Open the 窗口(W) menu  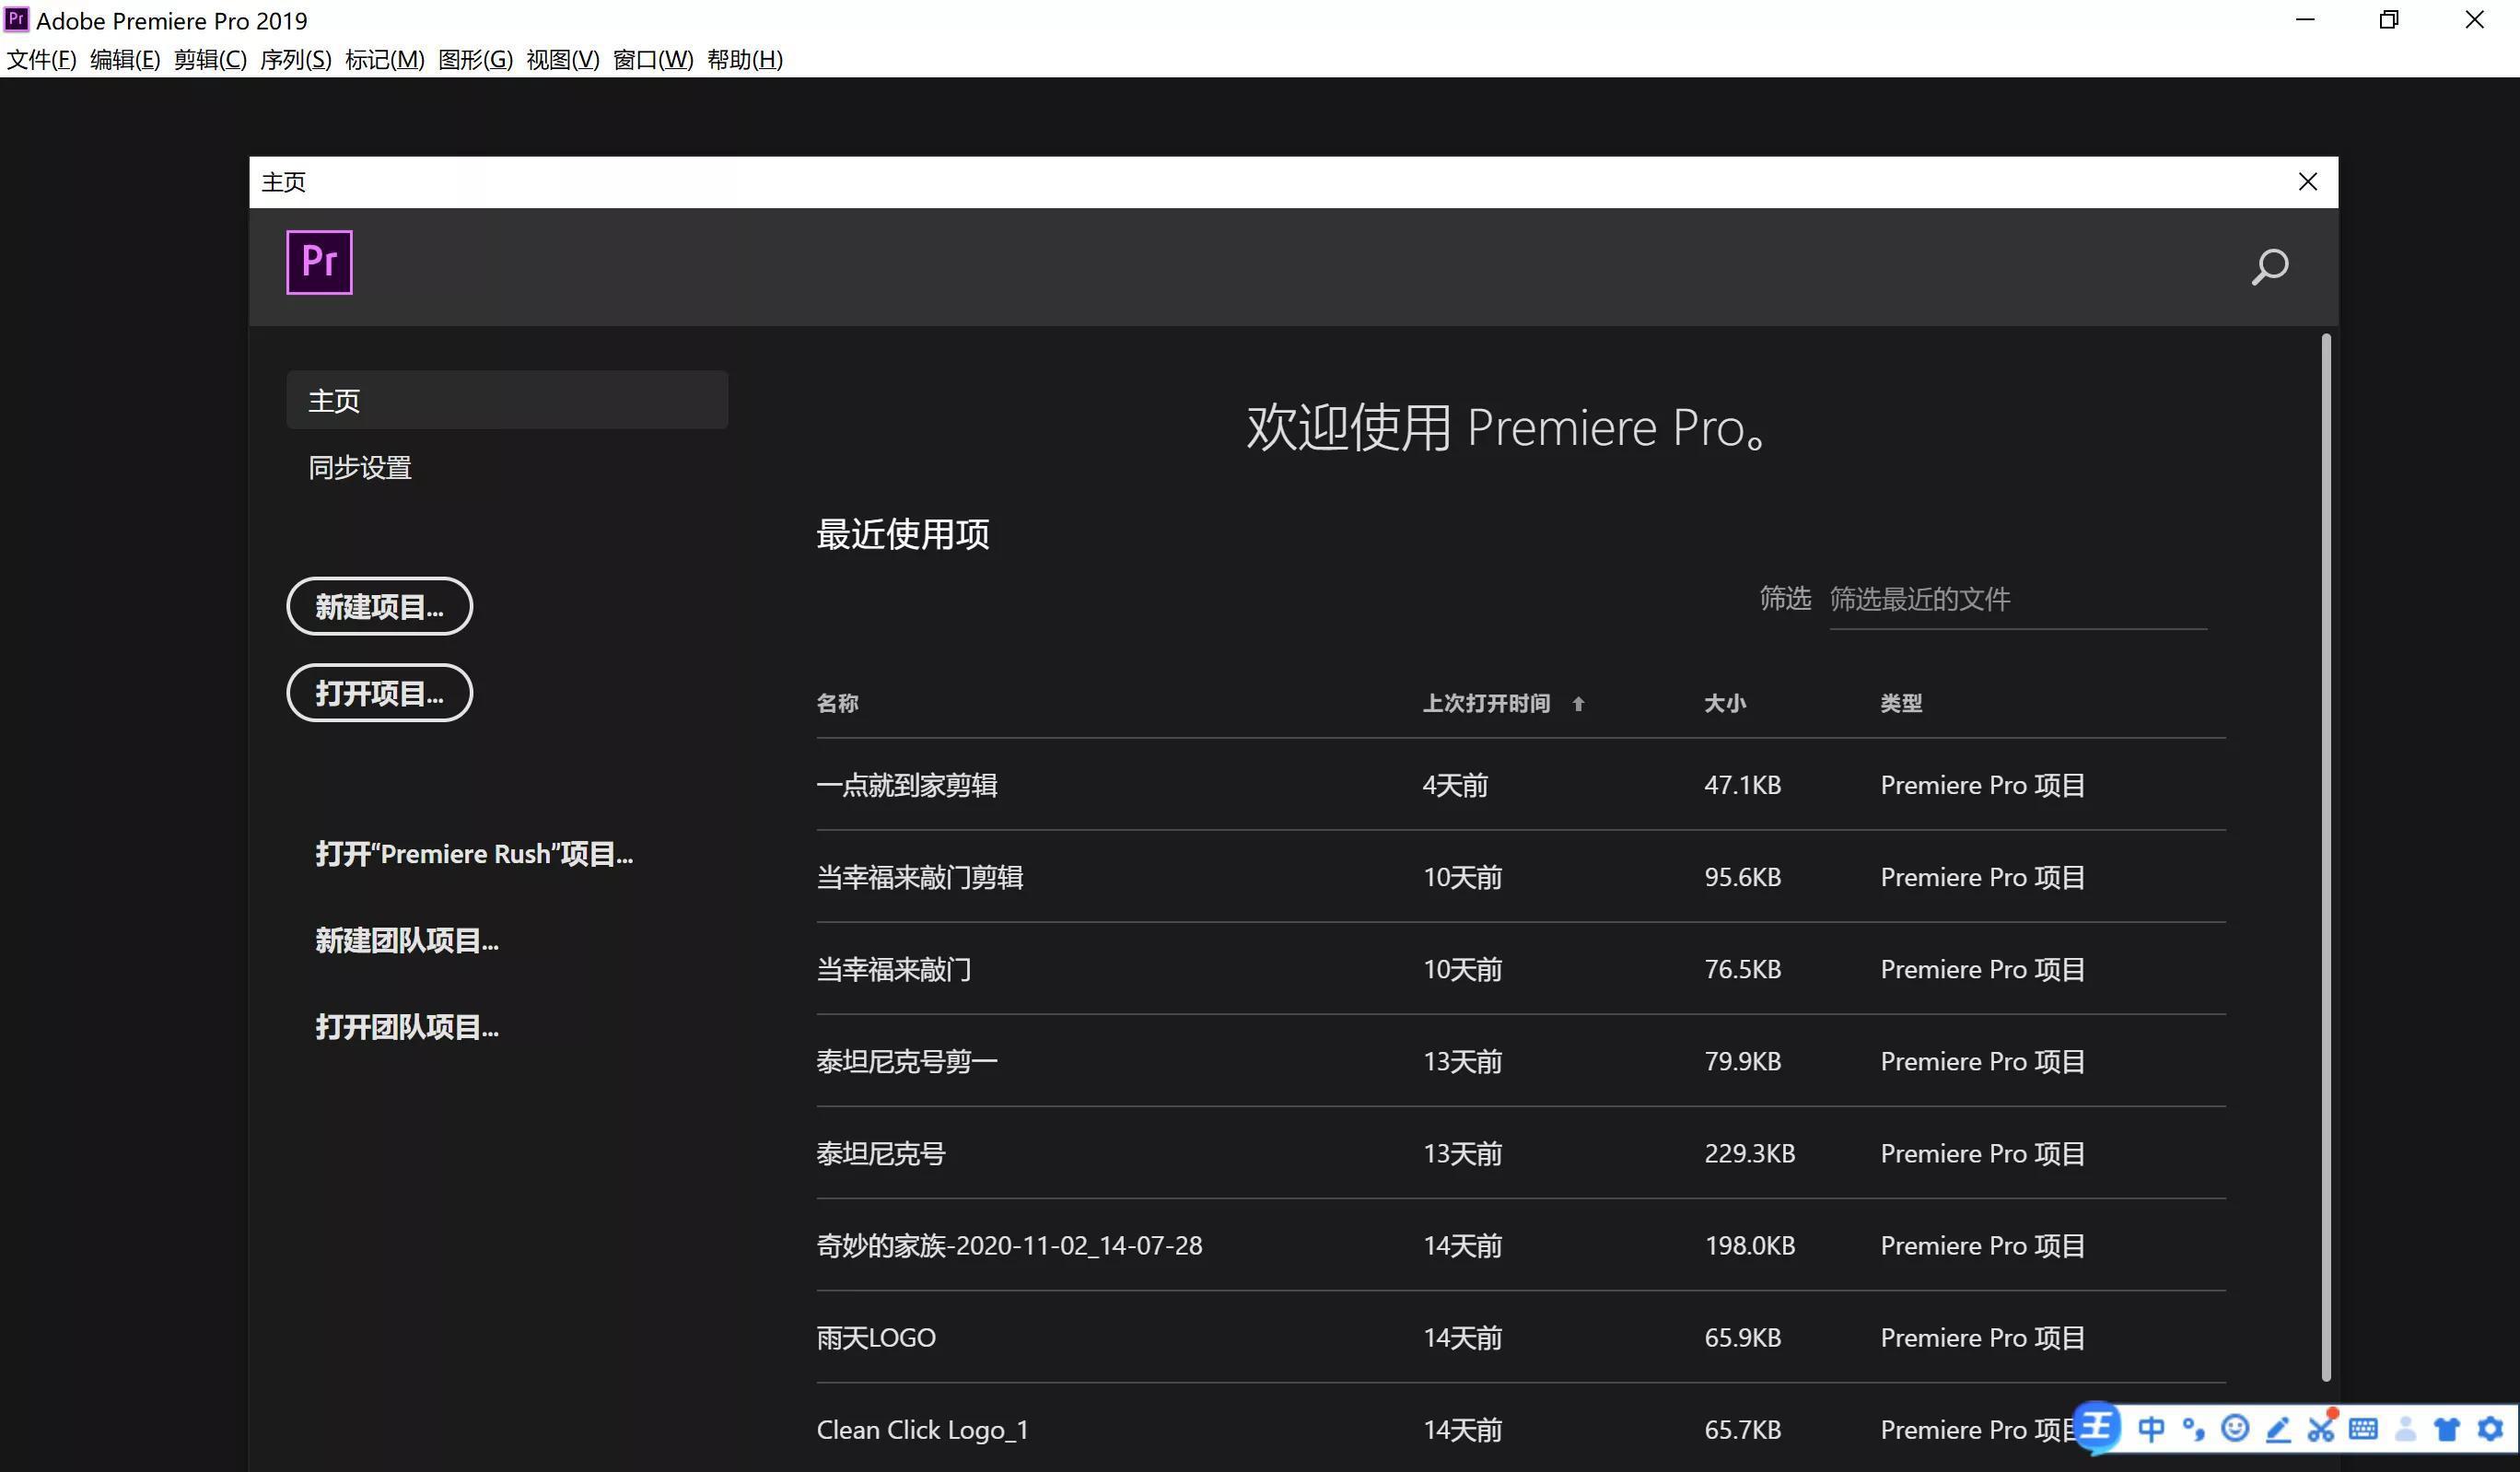653,60
